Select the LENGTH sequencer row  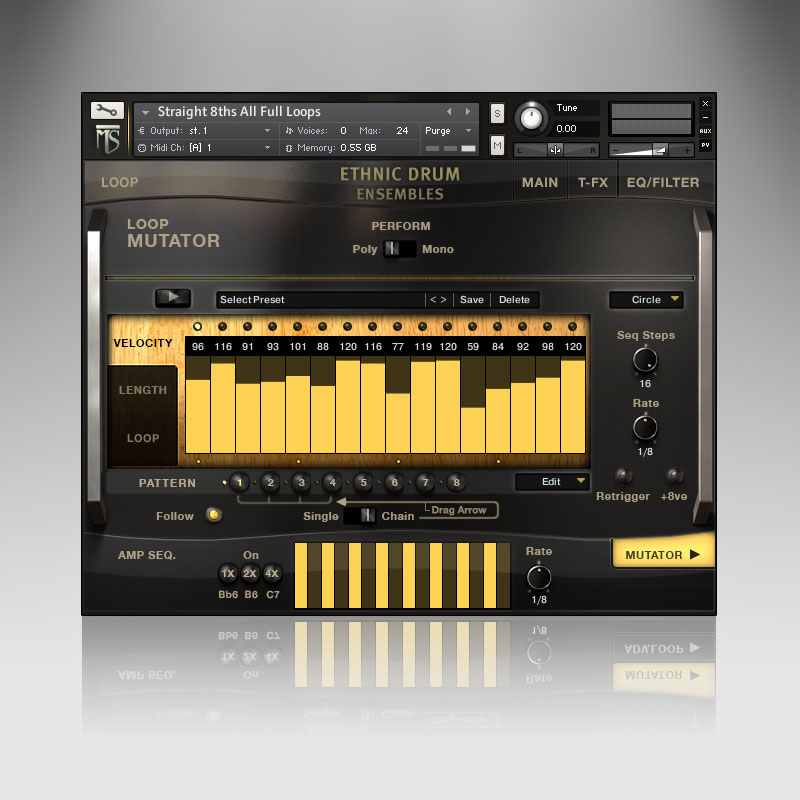click(x=143, y=390)
